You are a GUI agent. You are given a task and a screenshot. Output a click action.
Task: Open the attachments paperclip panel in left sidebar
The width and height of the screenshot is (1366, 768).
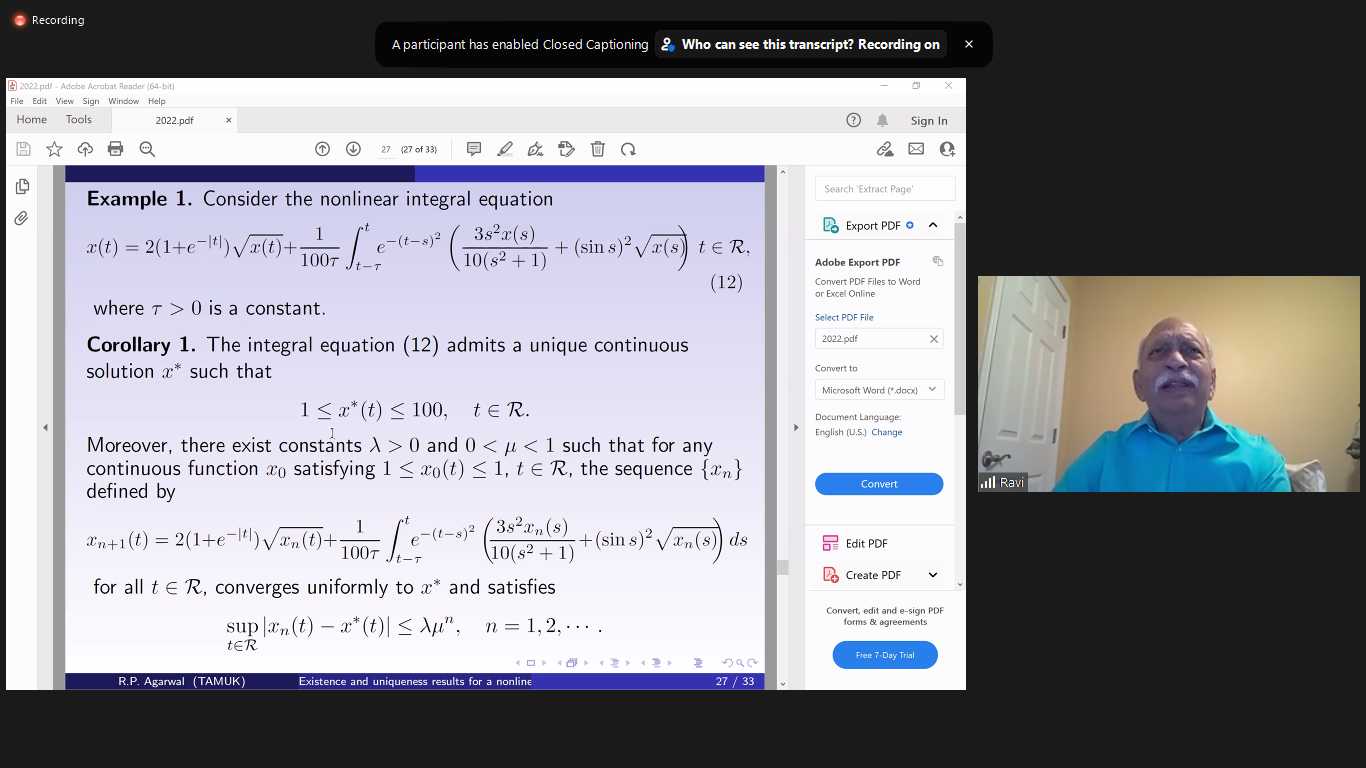tap(21, 218)
